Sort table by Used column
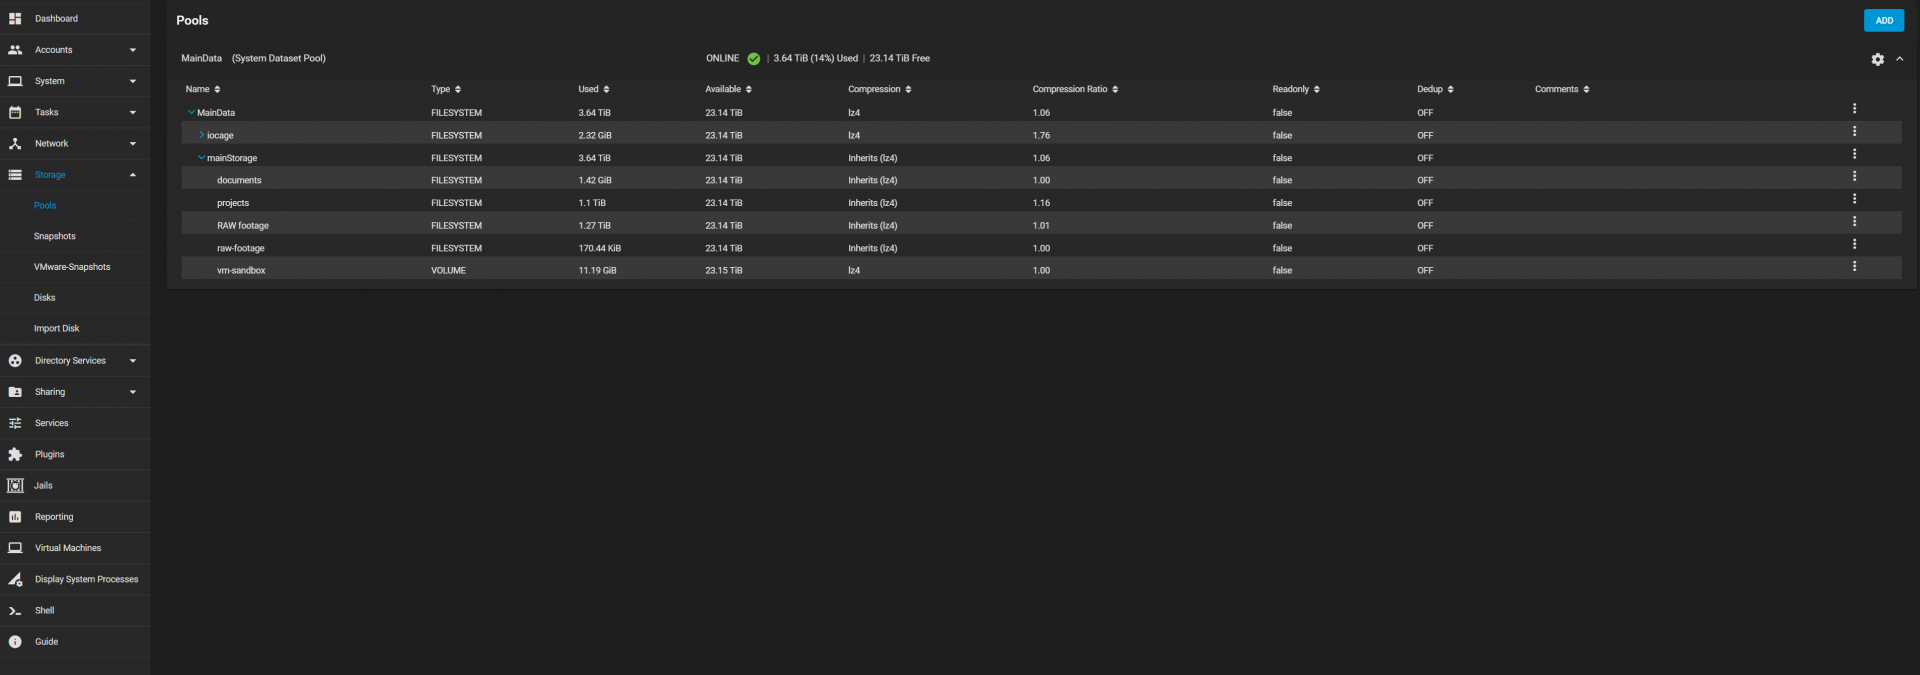 click(594, 89)
